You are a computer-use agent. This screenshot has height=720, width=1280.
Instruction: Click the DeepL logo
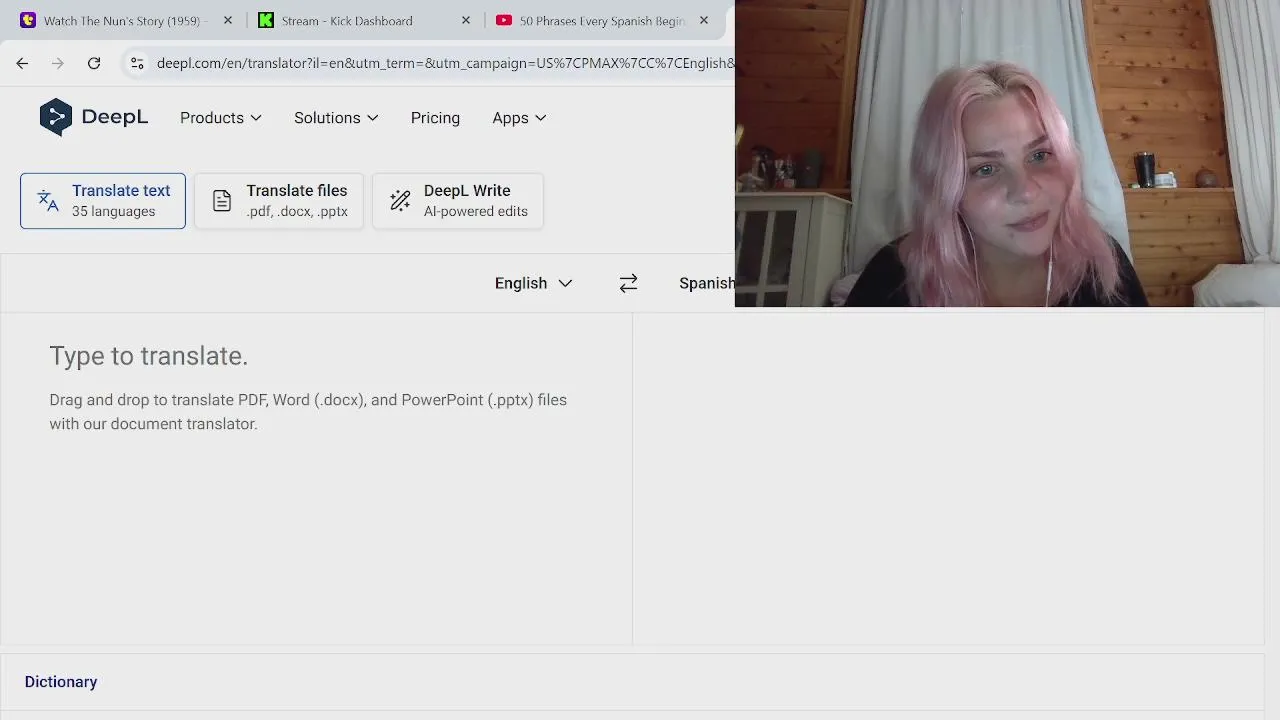click(93, 117)
